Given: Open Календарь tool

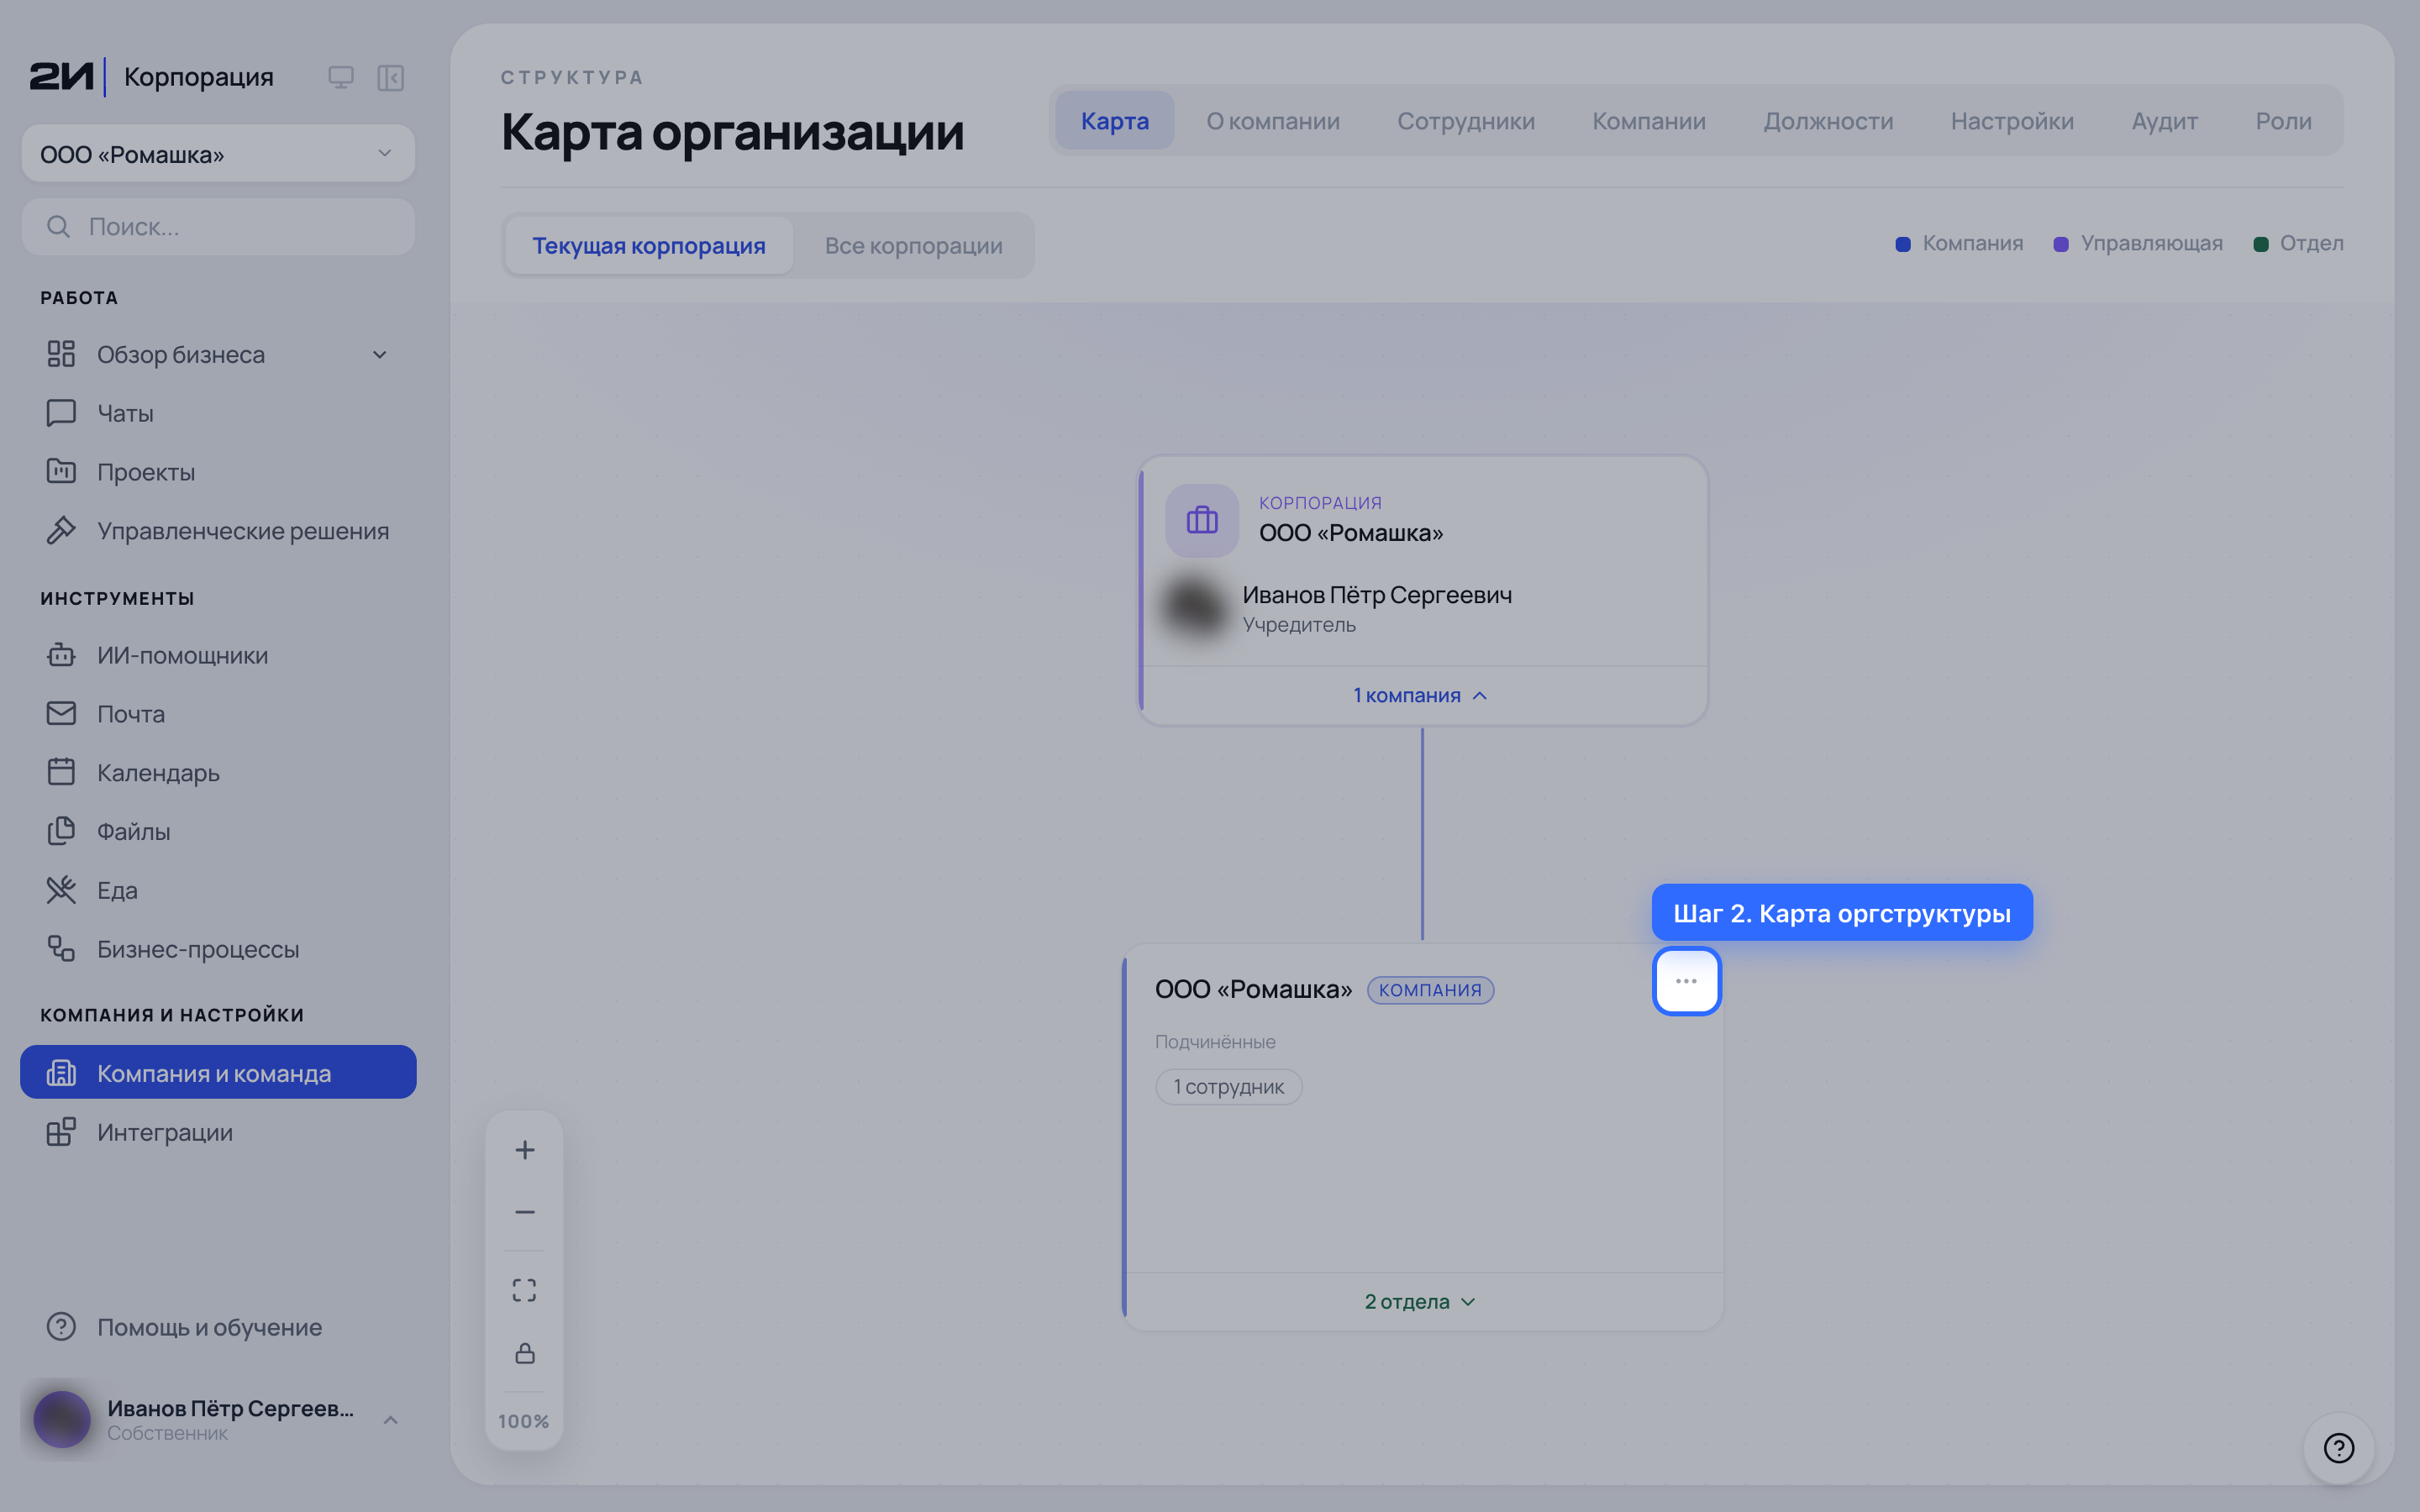Looking at the screenshot, I should 218,773.
